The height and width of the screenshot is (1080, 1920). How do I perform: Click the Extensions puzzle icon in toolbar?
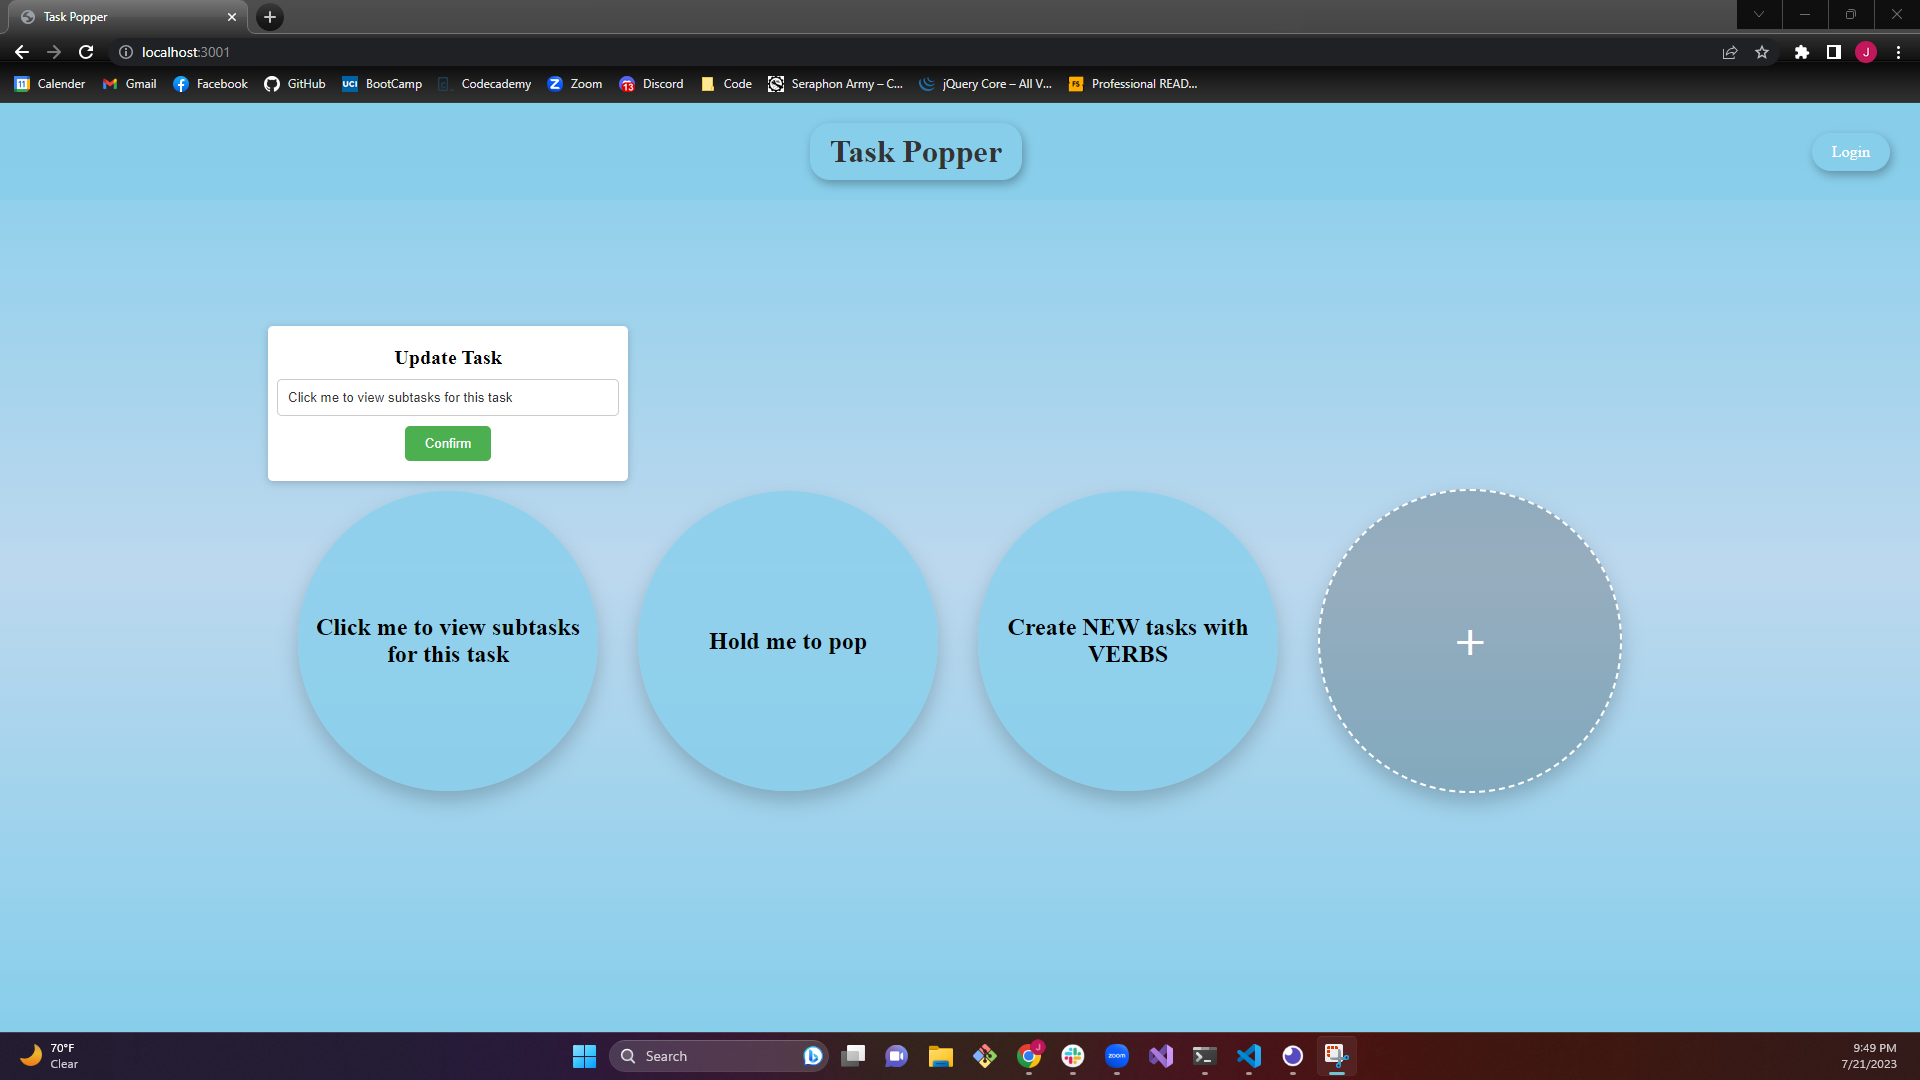tap(1801, 51)
